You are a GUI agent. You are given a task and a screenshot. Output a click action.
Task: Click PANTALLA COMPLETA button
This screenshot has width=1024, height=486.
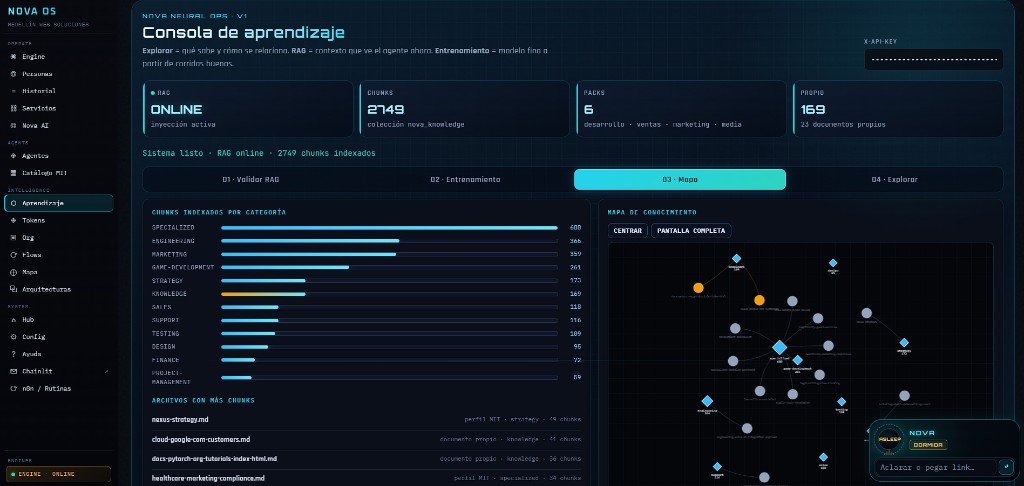[x=691, y=231]
